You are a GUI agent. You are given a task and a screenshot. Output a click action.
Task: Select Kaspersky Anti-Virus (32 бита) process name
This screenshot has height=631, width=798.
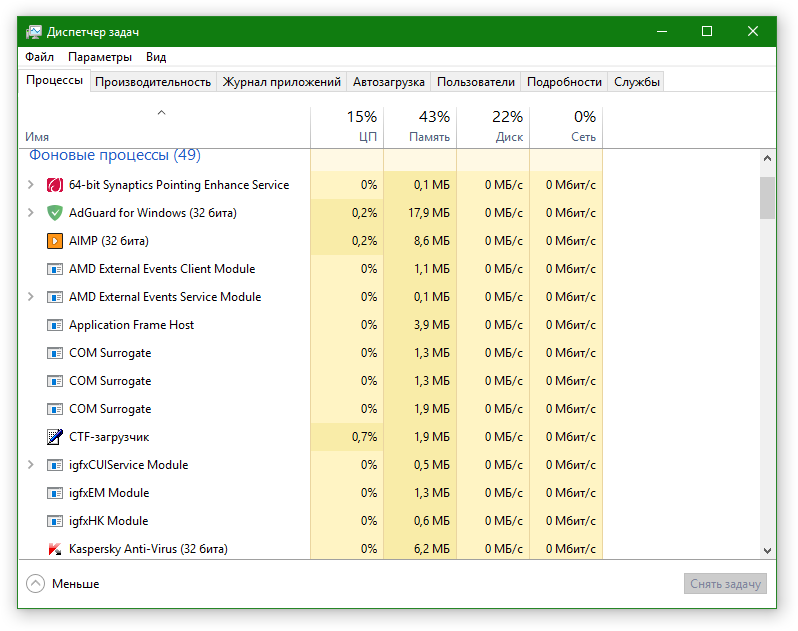148,549
